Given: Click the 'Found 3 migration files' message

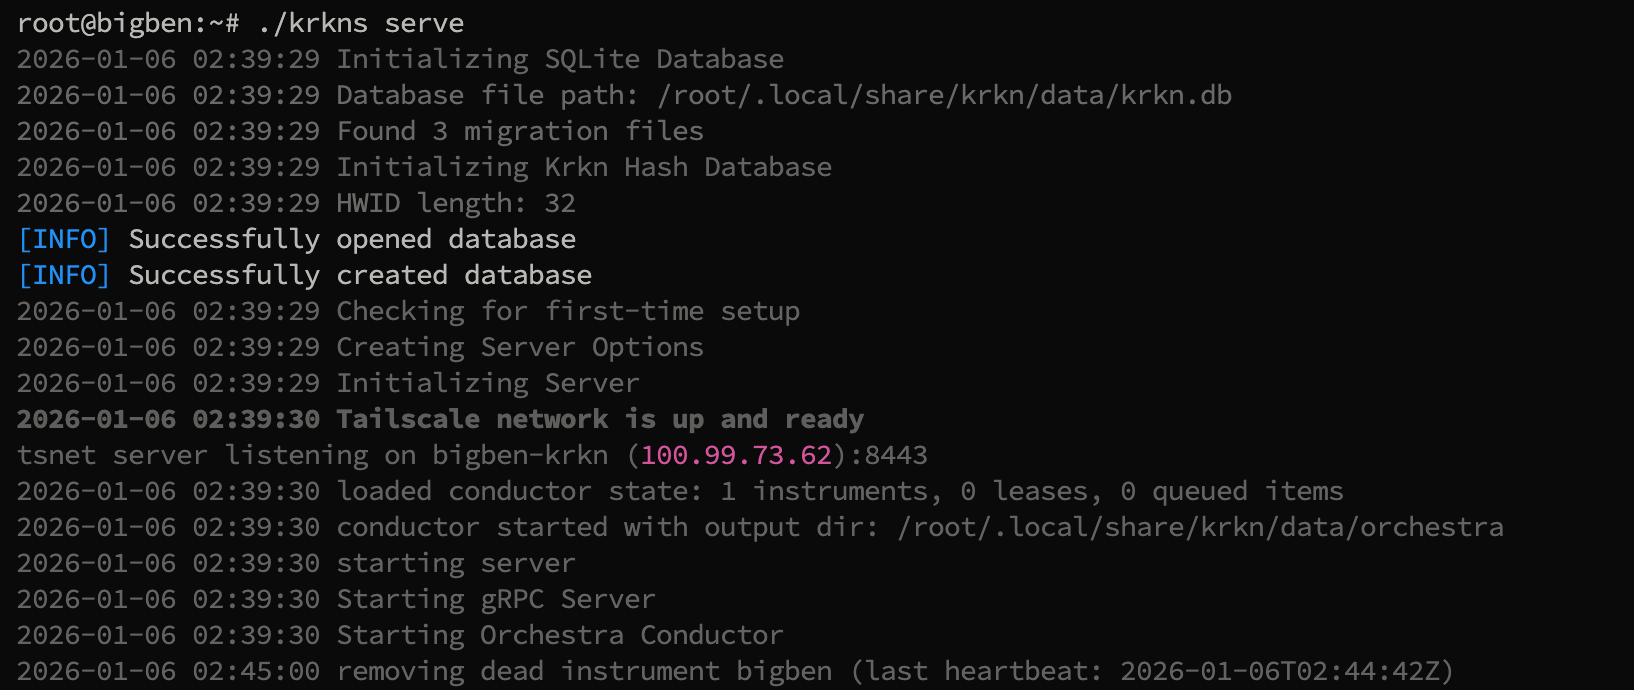Looking at the screenshot, I should click(520, 131).
